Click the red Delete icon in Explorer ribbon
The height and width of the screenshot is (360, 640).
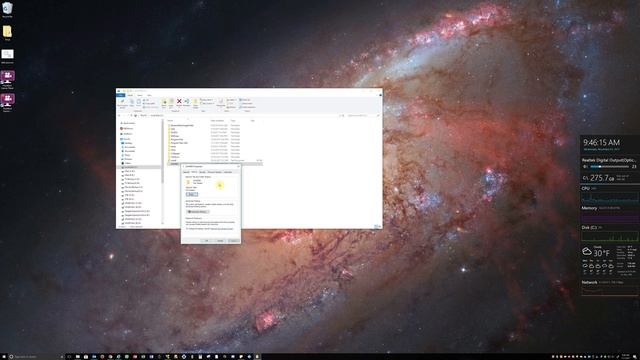(x=179, y=101)
